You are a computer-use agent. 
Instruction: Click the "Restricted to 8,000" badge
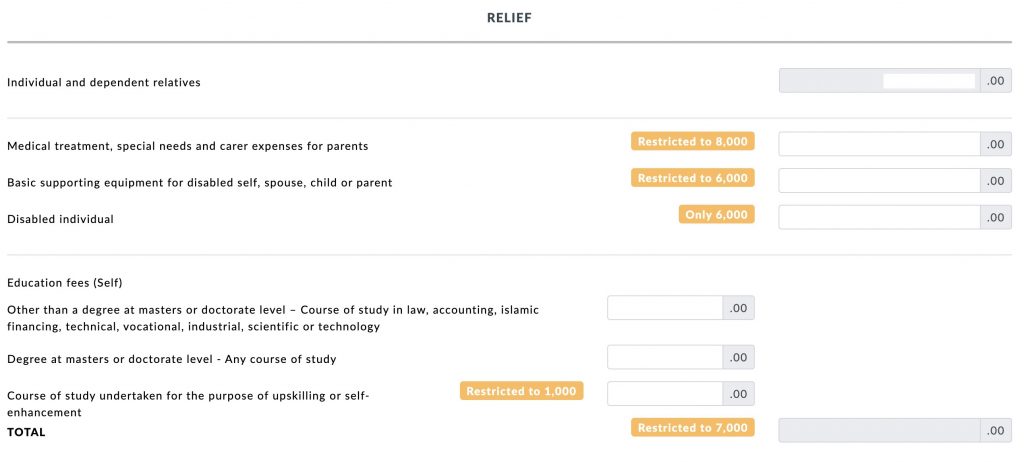pos(692,142)
